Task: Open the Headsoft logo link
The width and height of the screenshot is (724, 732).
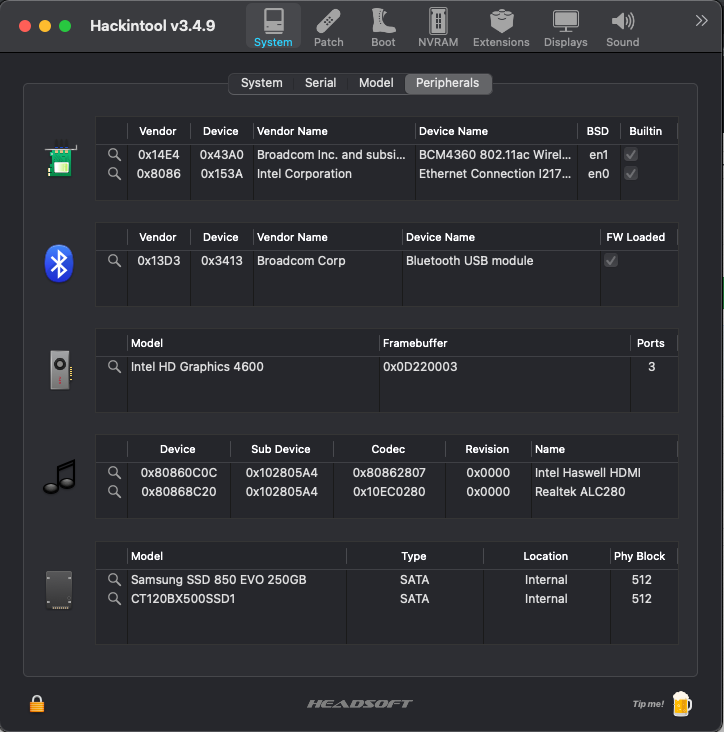Action: (x=360, y=704)
